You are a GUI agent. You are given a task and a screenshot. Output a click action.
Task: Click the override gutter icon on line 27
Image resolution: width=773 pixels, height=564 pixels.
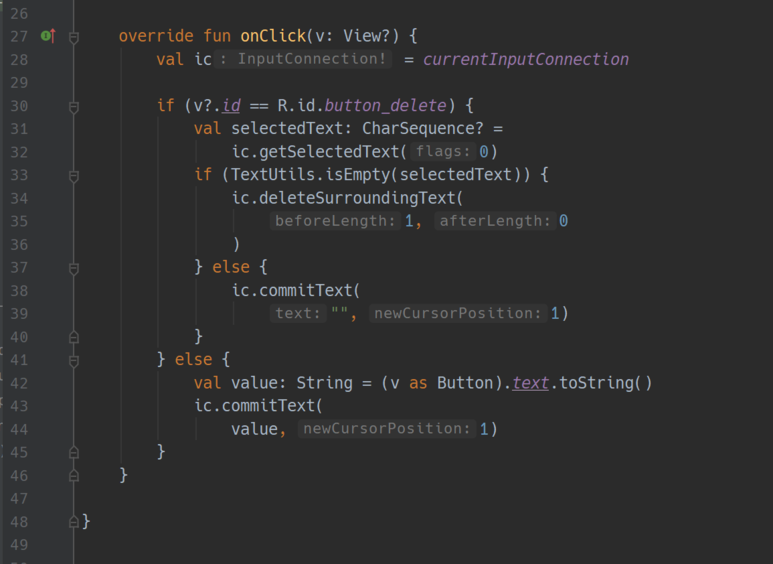click(x=48, y=35)
